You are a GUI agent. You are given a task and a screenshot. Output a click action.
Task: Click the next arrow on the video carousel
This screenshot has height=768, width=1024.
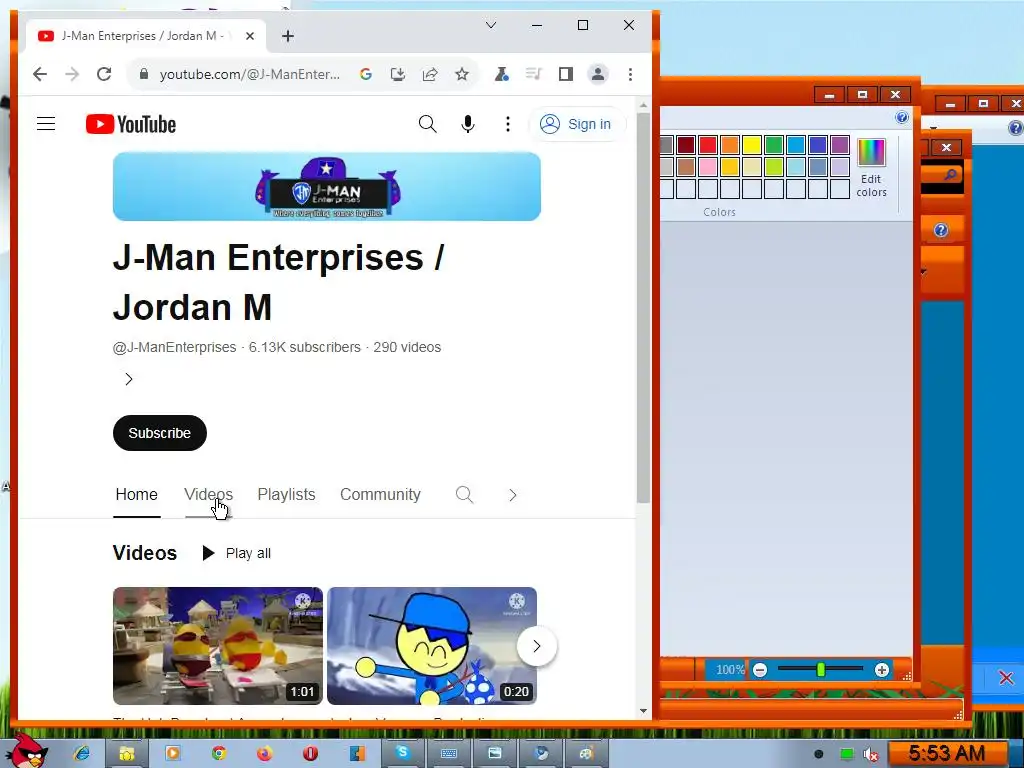[536, 646]
